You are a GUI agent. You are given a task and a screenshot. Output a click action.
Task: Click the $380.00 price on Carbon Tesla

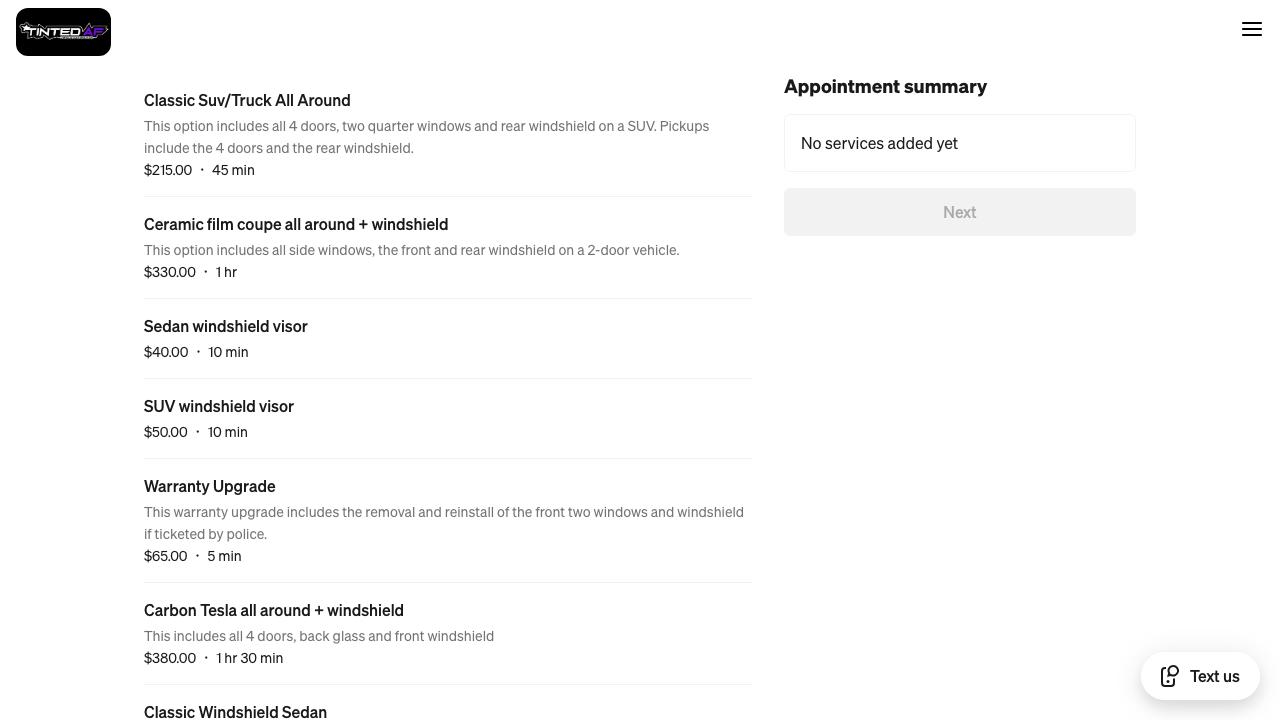click(170, 658)
